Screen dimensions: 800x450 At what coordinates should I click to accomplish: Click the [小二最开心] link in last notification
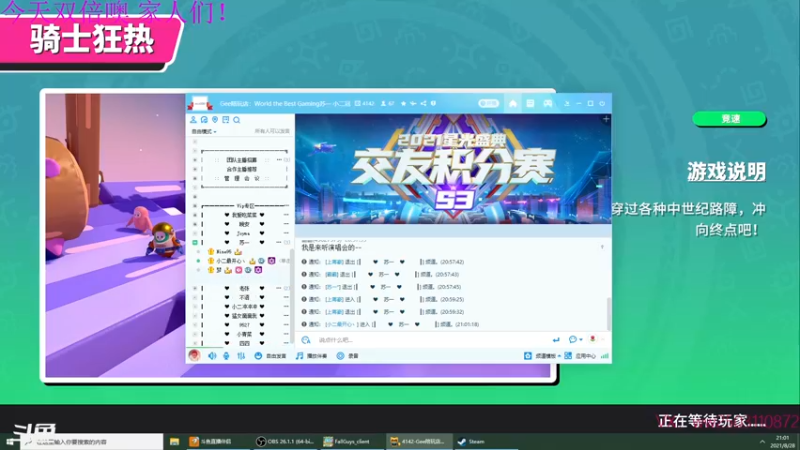(341, 324)
